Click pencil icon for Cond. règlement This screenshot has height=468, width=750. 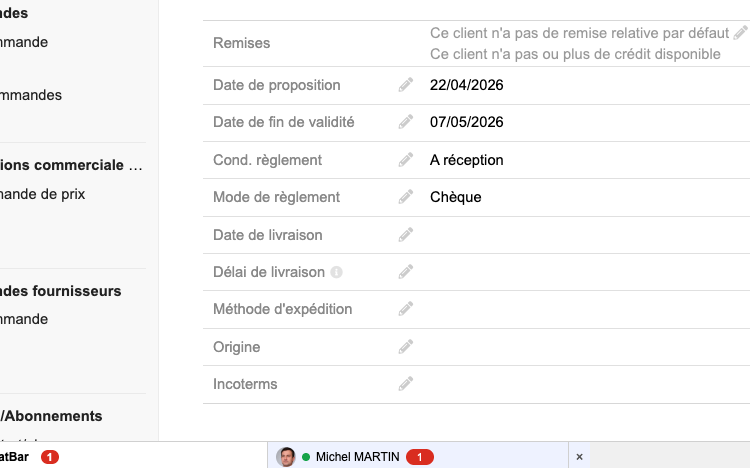click(406, 160)
